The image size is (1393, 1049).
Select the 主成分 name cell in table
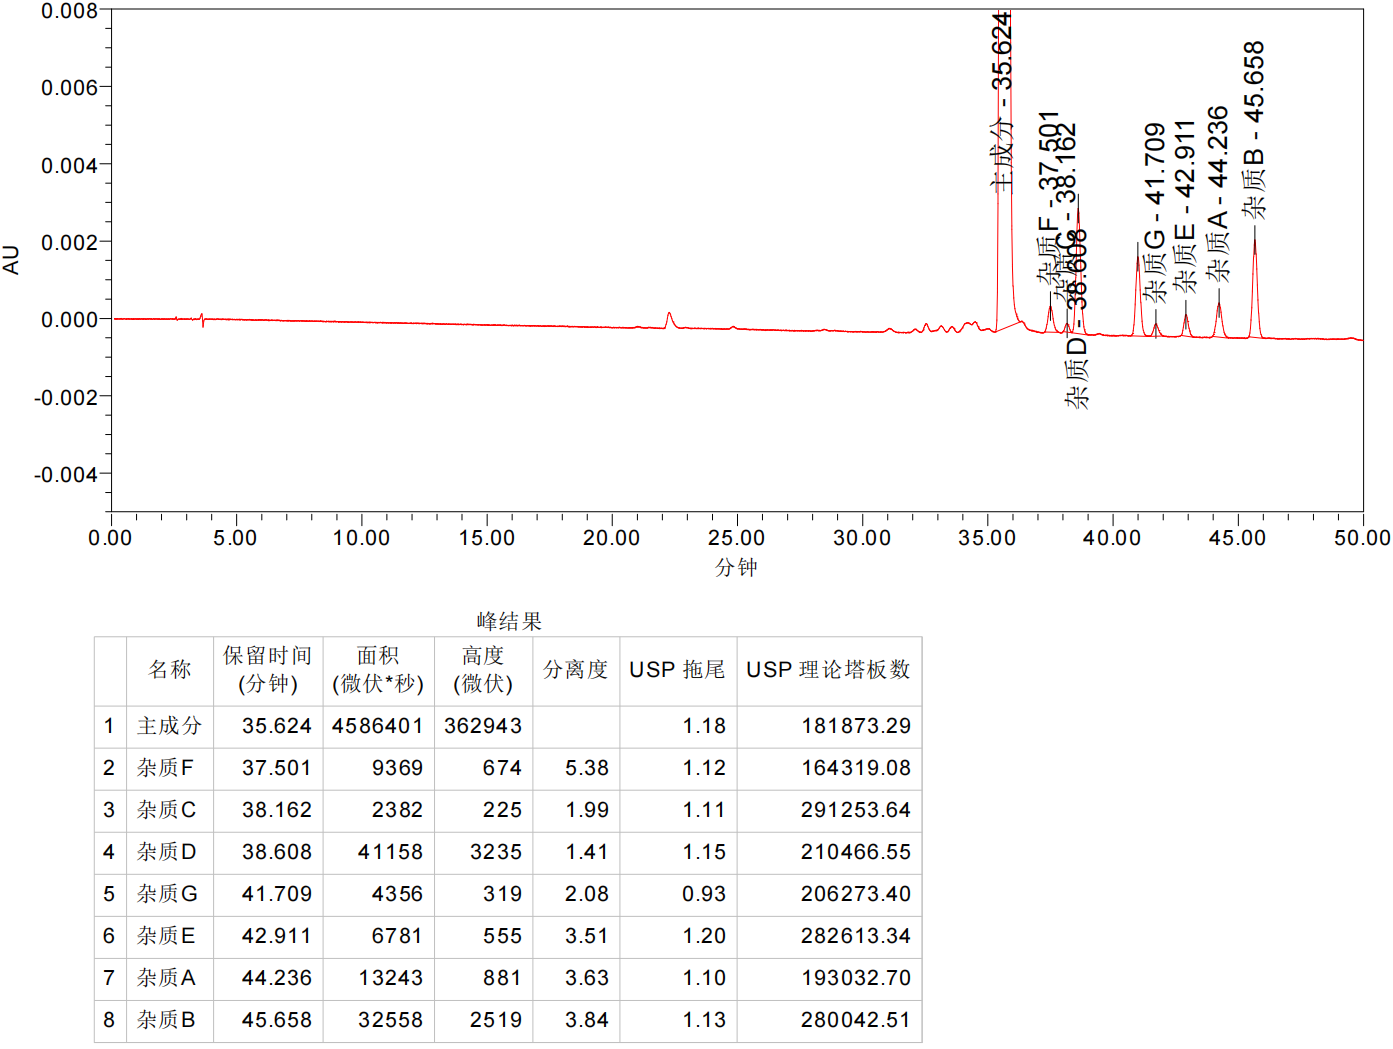tap(169, 726)
